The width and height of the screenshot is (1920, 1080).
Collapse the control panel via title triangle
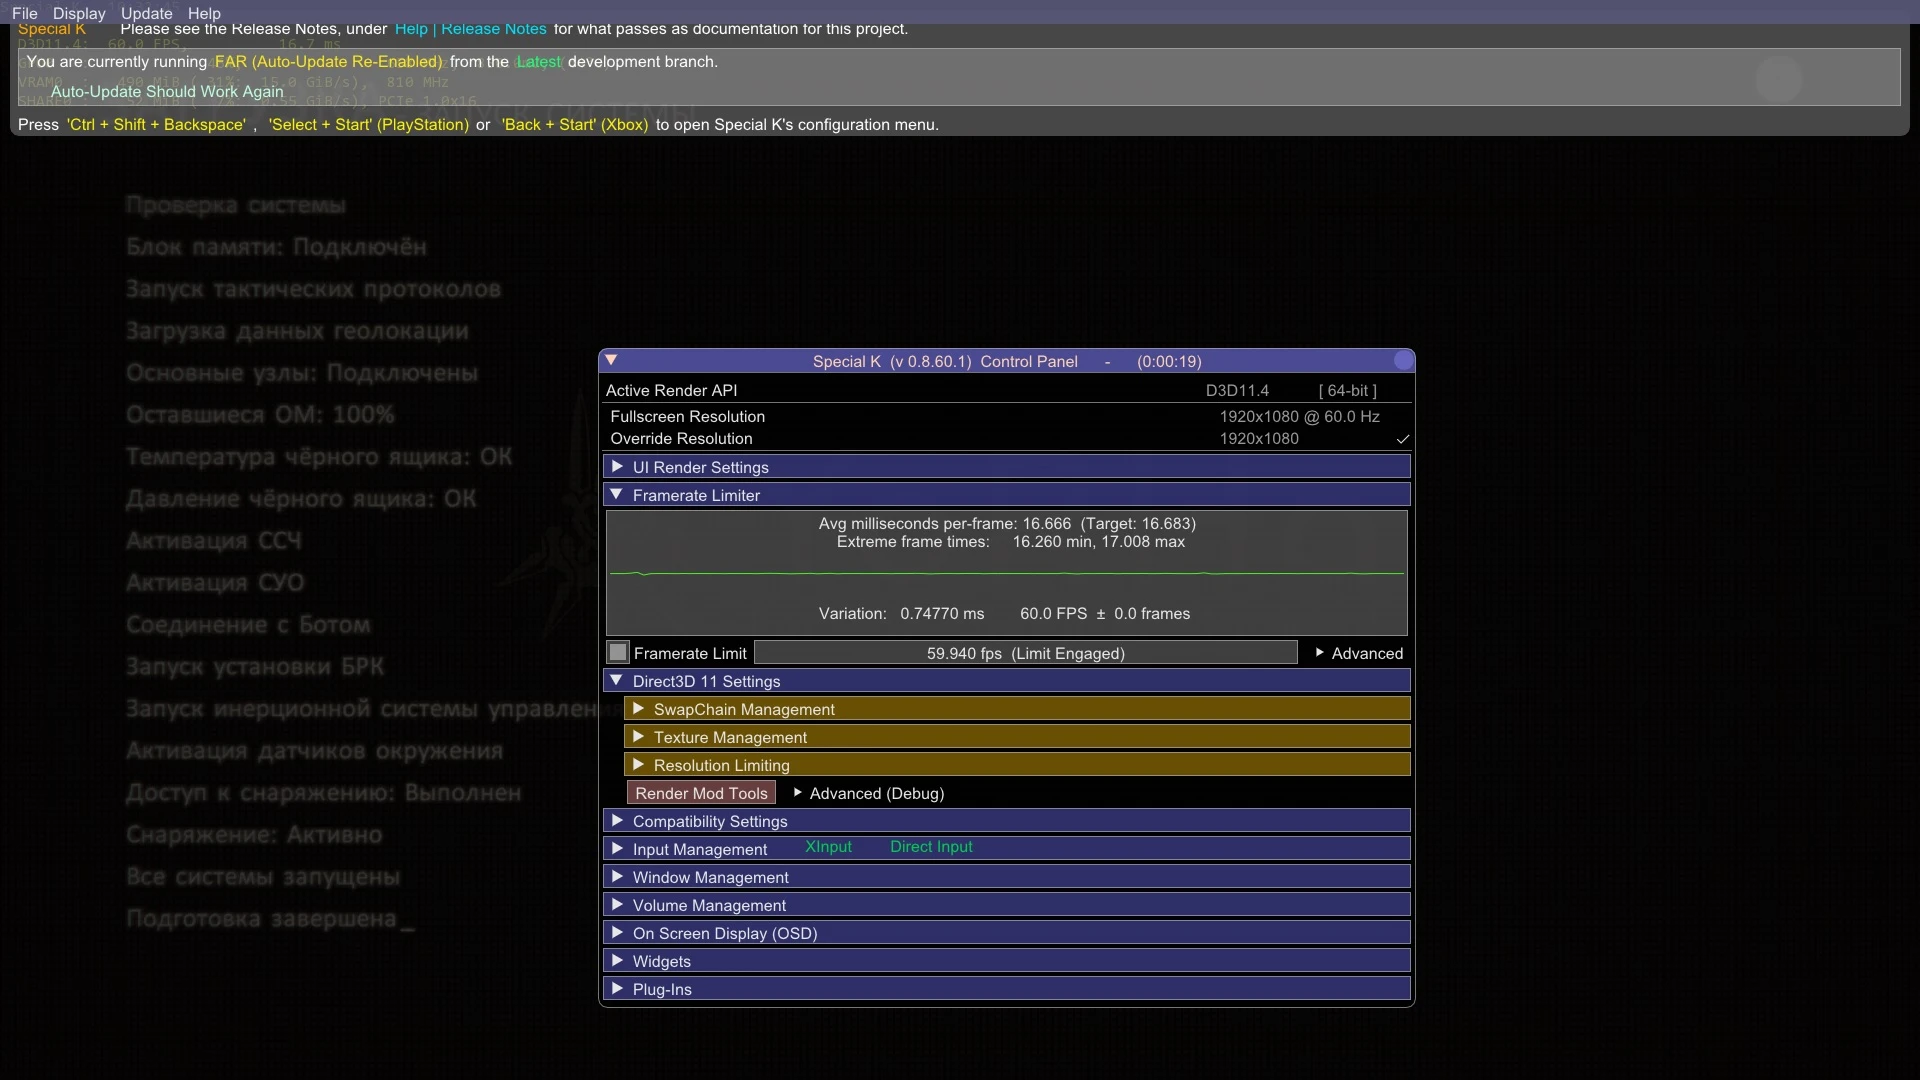[x=611, y=360]
